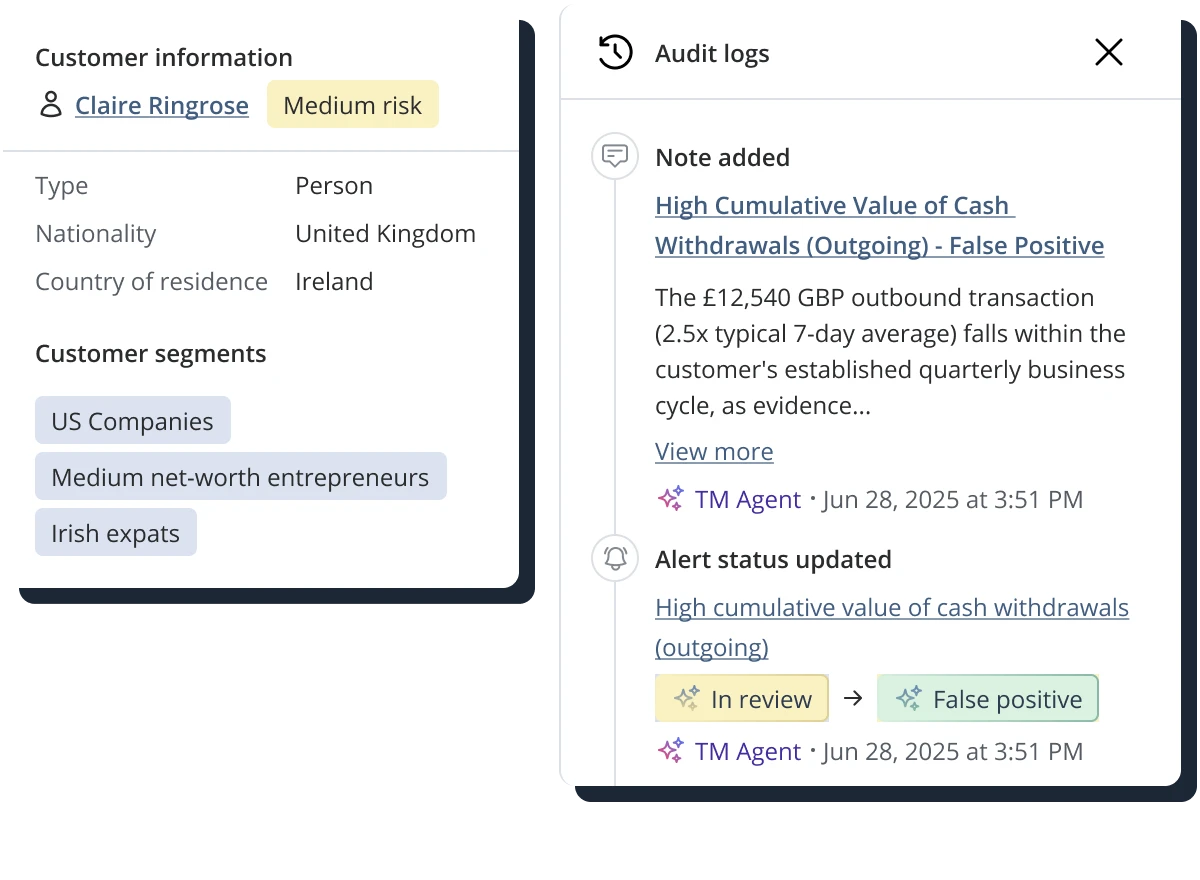The image size is (1200, 880).
Task: Click the audit logs history clock icon
Action: (x=615, y=53)
